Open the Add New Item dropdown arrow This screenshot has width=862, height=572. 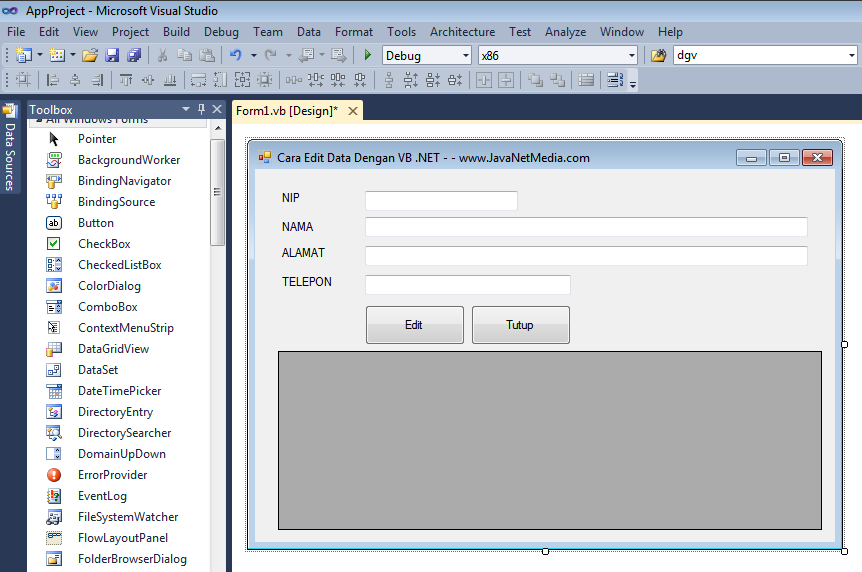(73, 56)
